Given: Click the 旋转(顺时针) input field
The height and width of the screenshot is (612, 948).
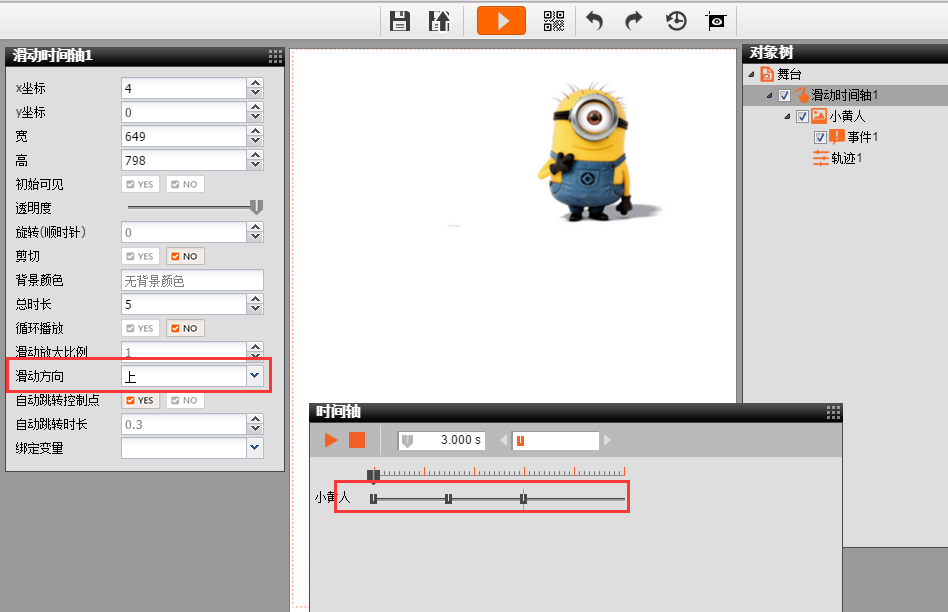Looking at the screenshot, I should click(x=184, y=232).
